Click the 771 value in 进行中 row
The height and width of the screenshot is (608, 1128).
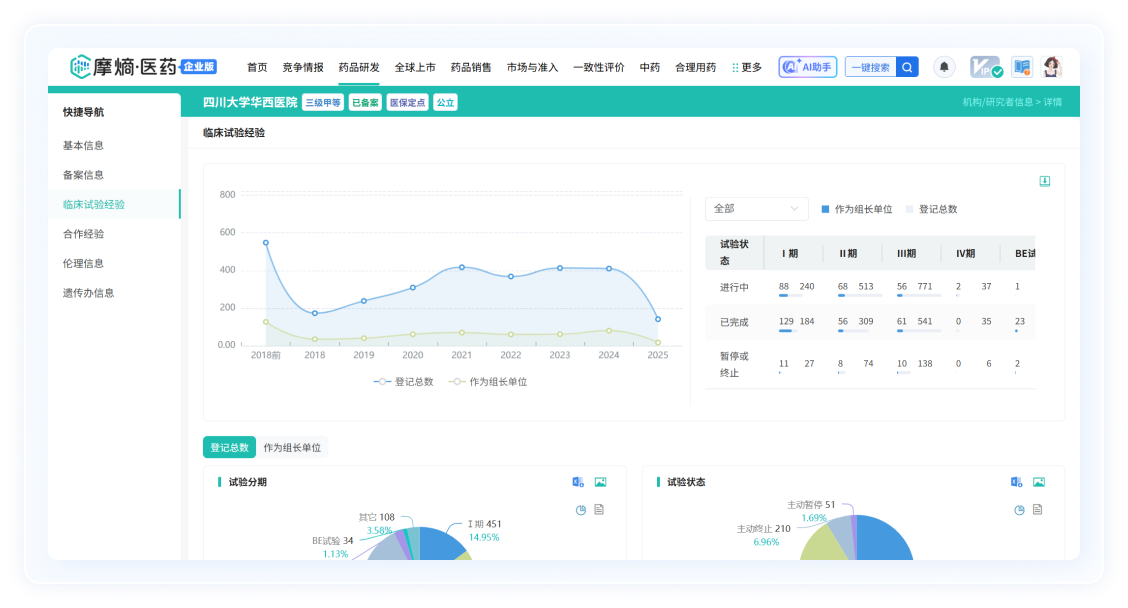coord(924,286)
